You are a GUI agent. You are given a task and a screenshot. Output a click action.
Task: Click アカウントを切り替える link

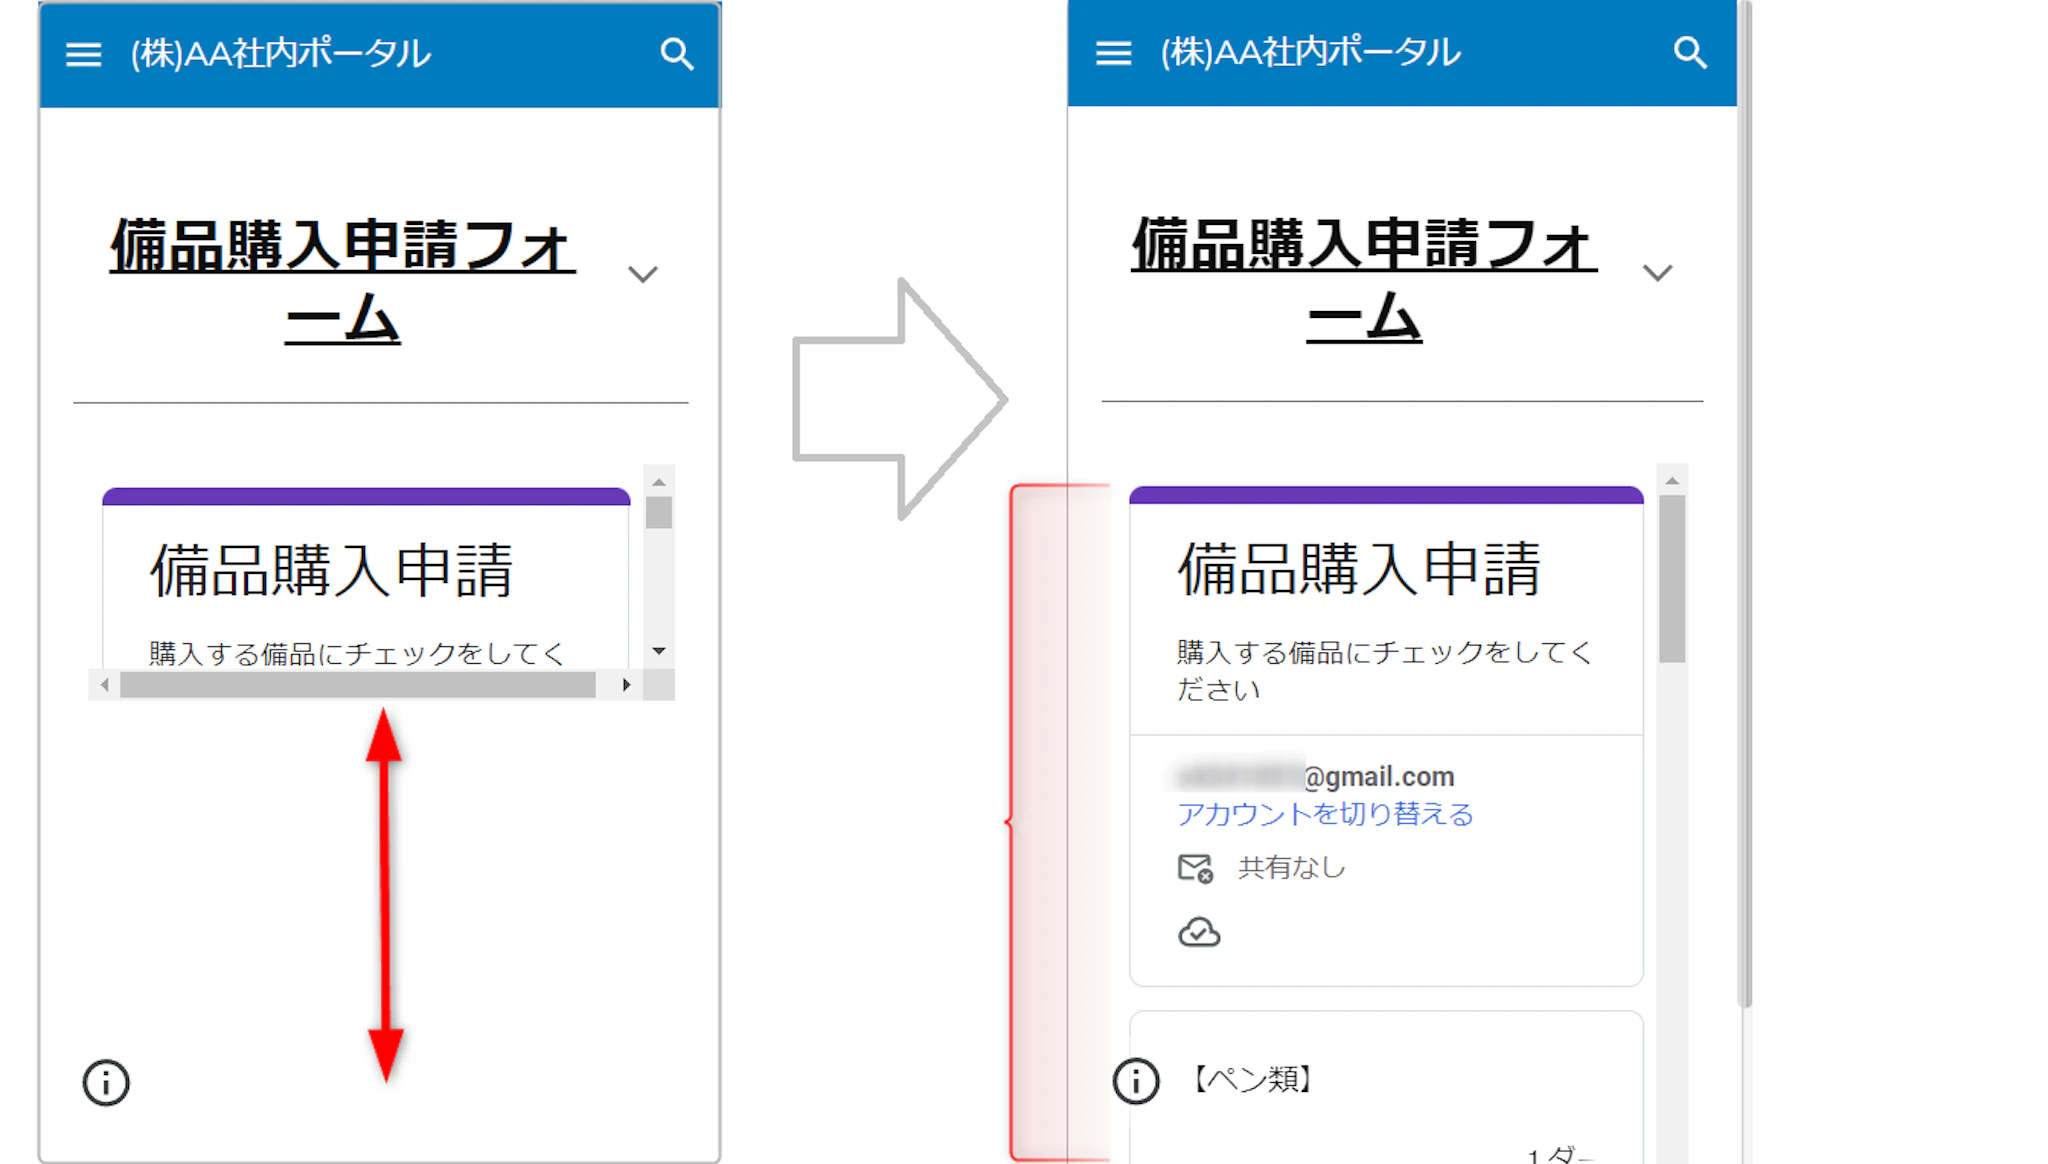(x=1325, y=814)
